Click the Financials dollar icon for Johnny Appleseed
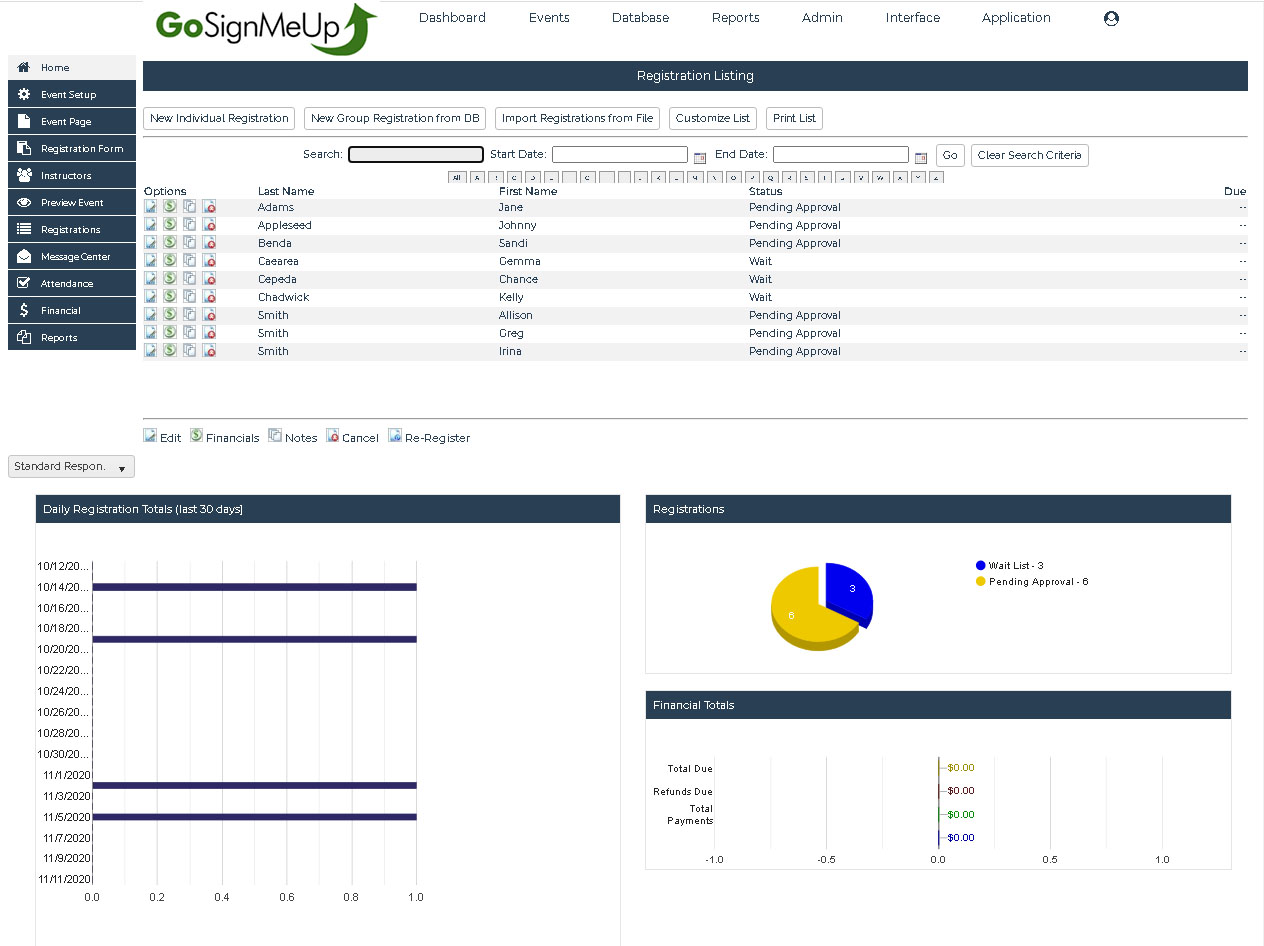The width and height of the screenshot is (1264, 946). click(x=169, y=225)
